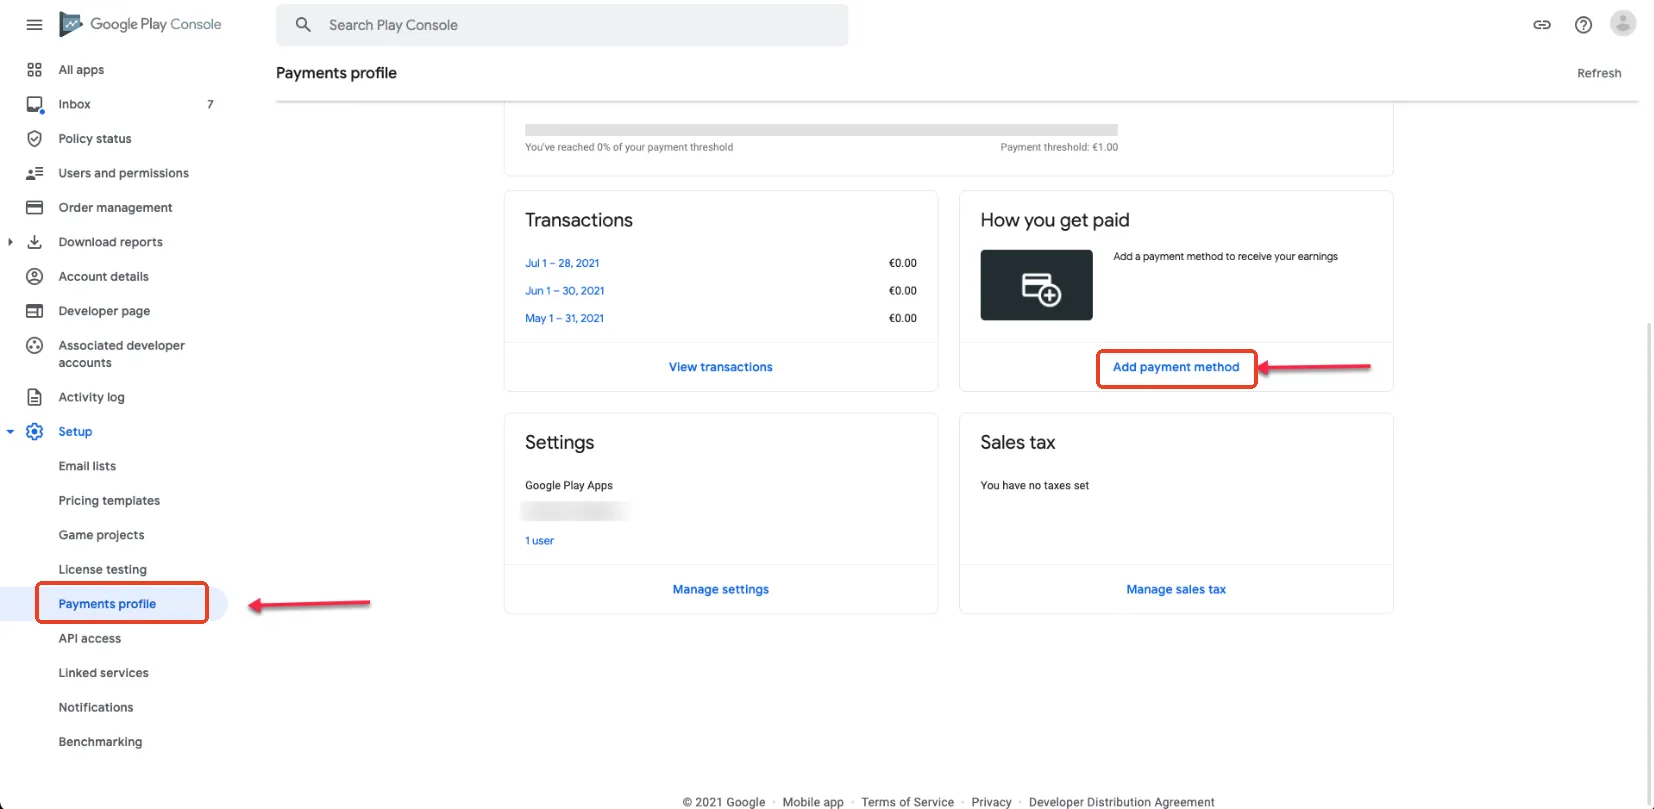Expand the Download reports section arrow
The width and height of the screenshot is (1654, 809).
[10, 242]
